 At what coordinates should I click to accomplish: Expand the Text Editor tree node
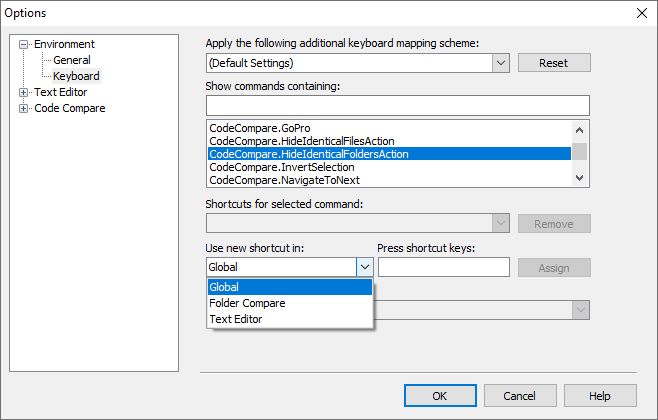pyautogui.click(x=24, y=92)
